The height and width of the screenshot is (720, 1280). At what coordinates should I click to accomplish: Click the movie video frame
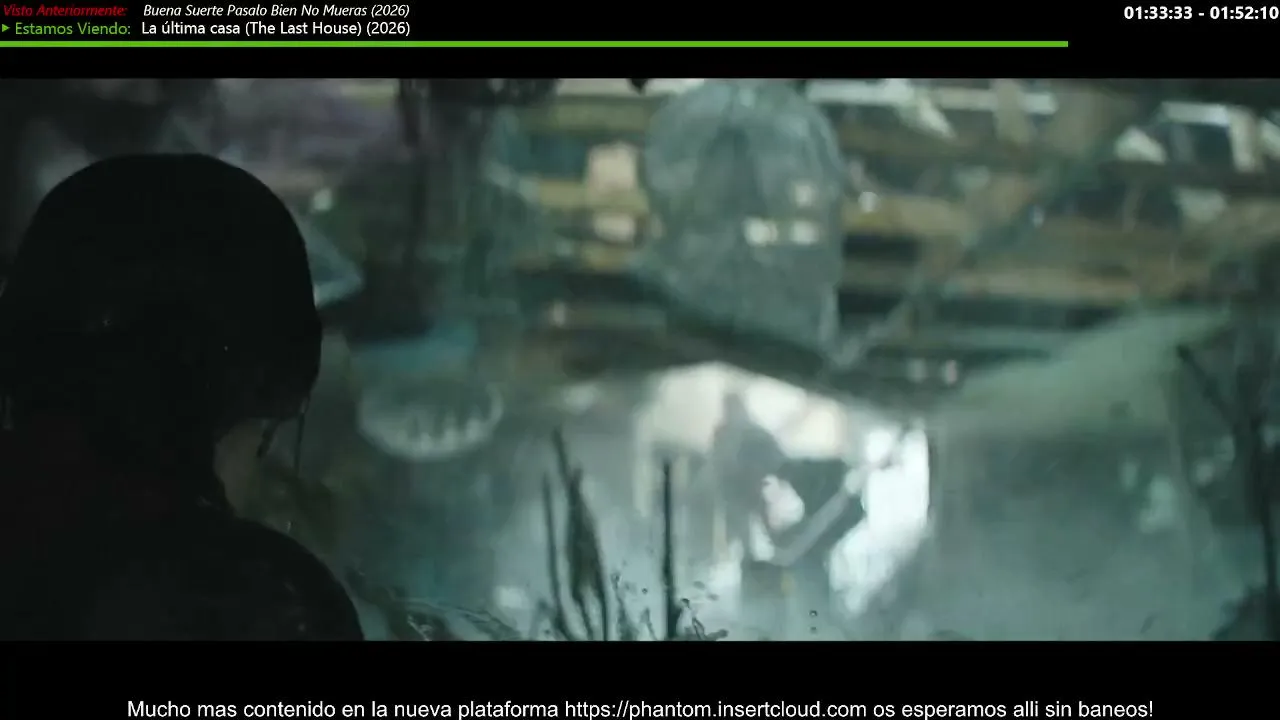(640, 359)
